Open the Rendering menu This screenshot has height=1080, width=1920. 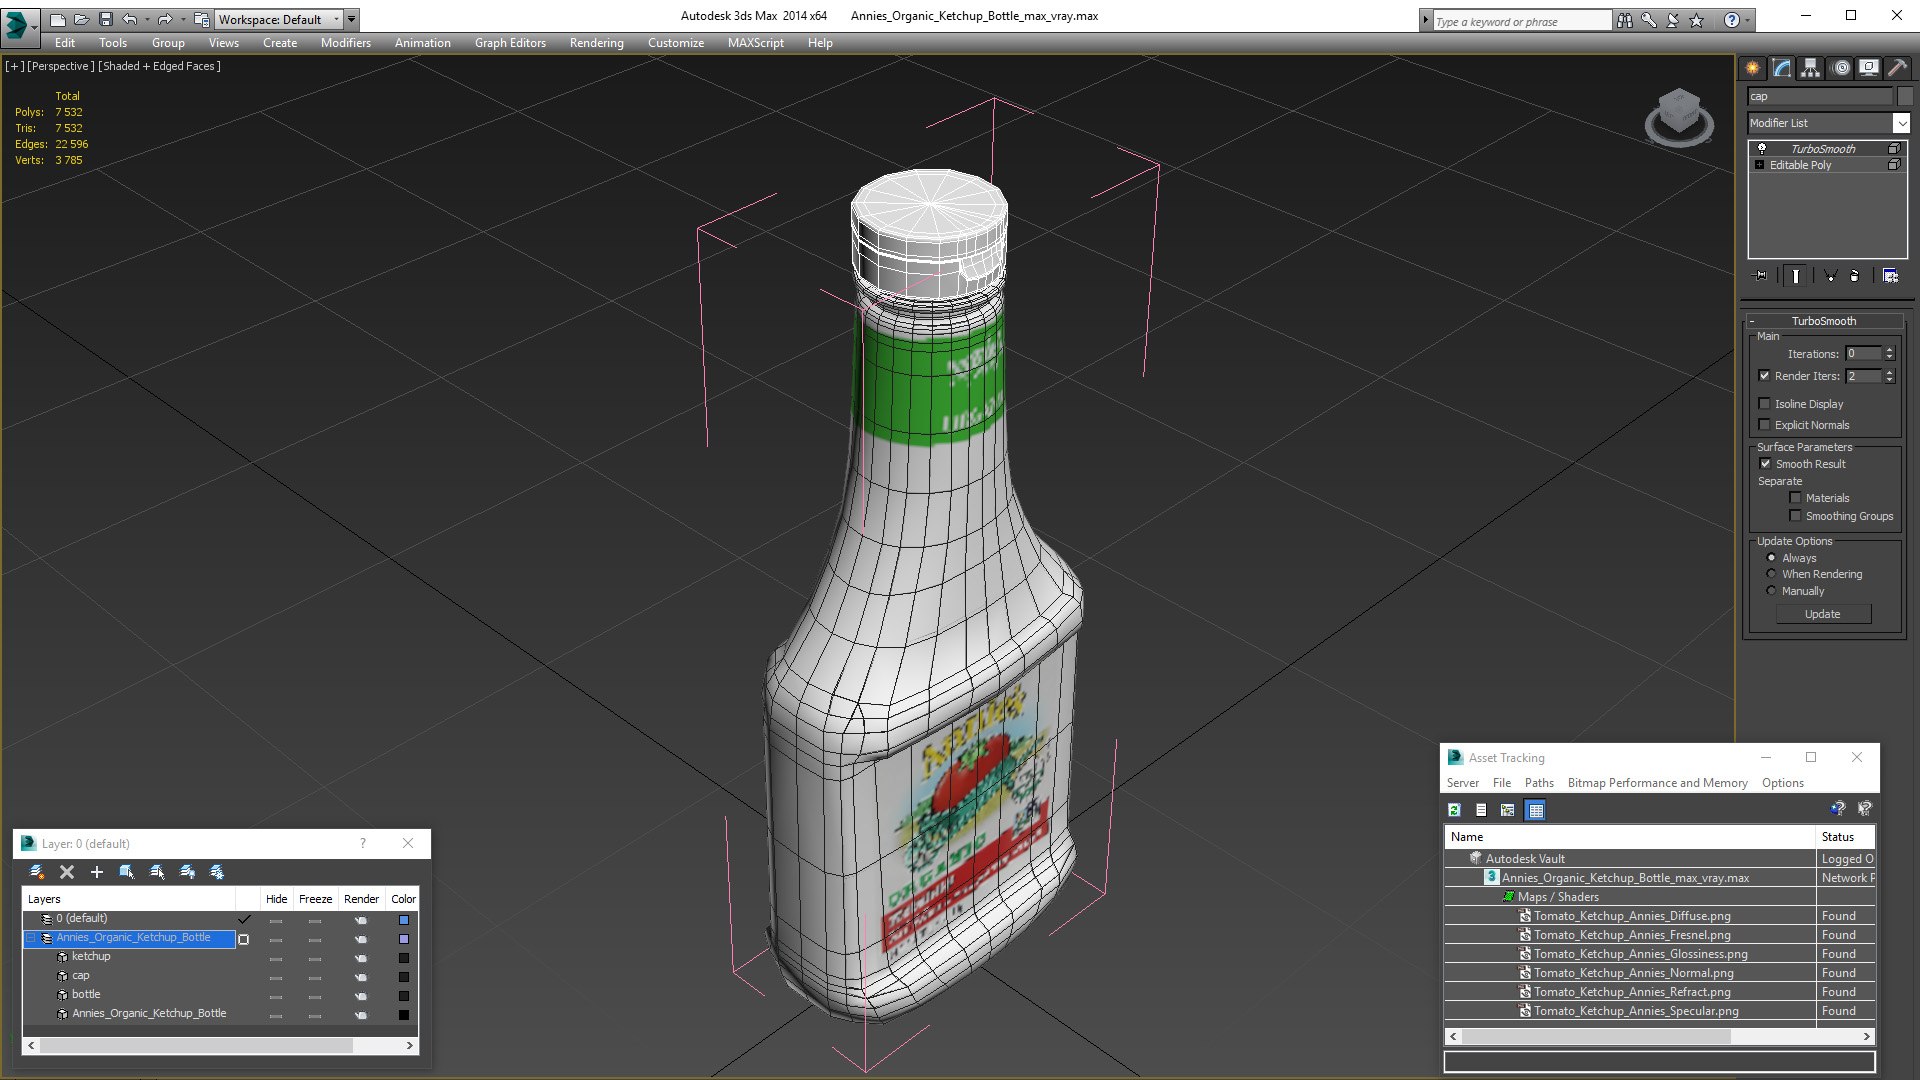(596, 43)
